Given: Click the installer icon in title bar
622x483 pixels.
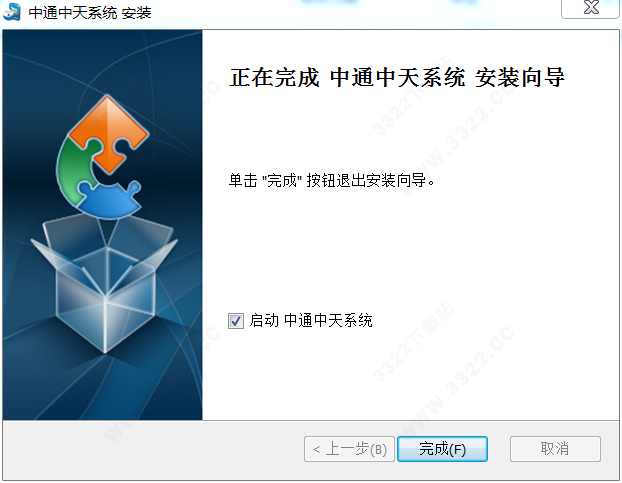Looking at the screenshot, I should click(12, 12).
